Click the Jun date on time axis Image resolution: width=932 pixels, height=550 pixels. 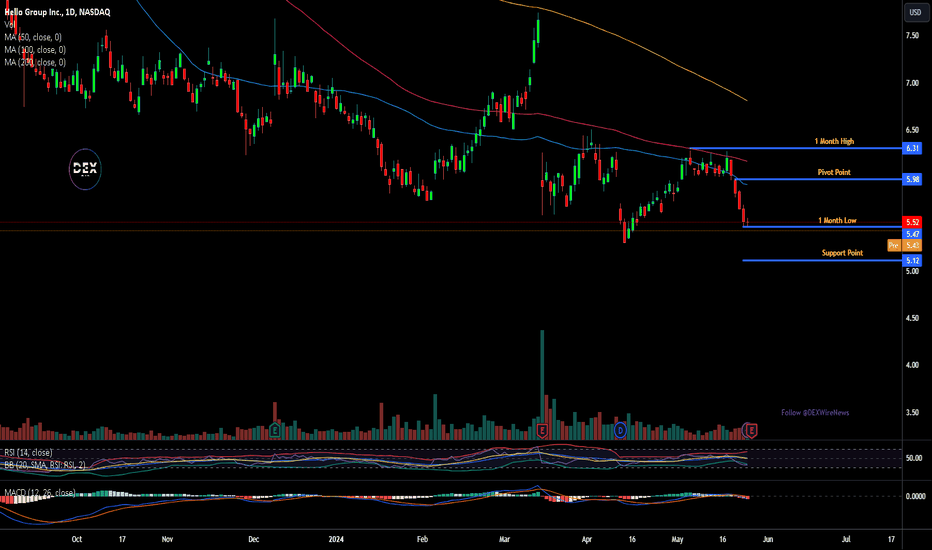[x=768, y=539]
